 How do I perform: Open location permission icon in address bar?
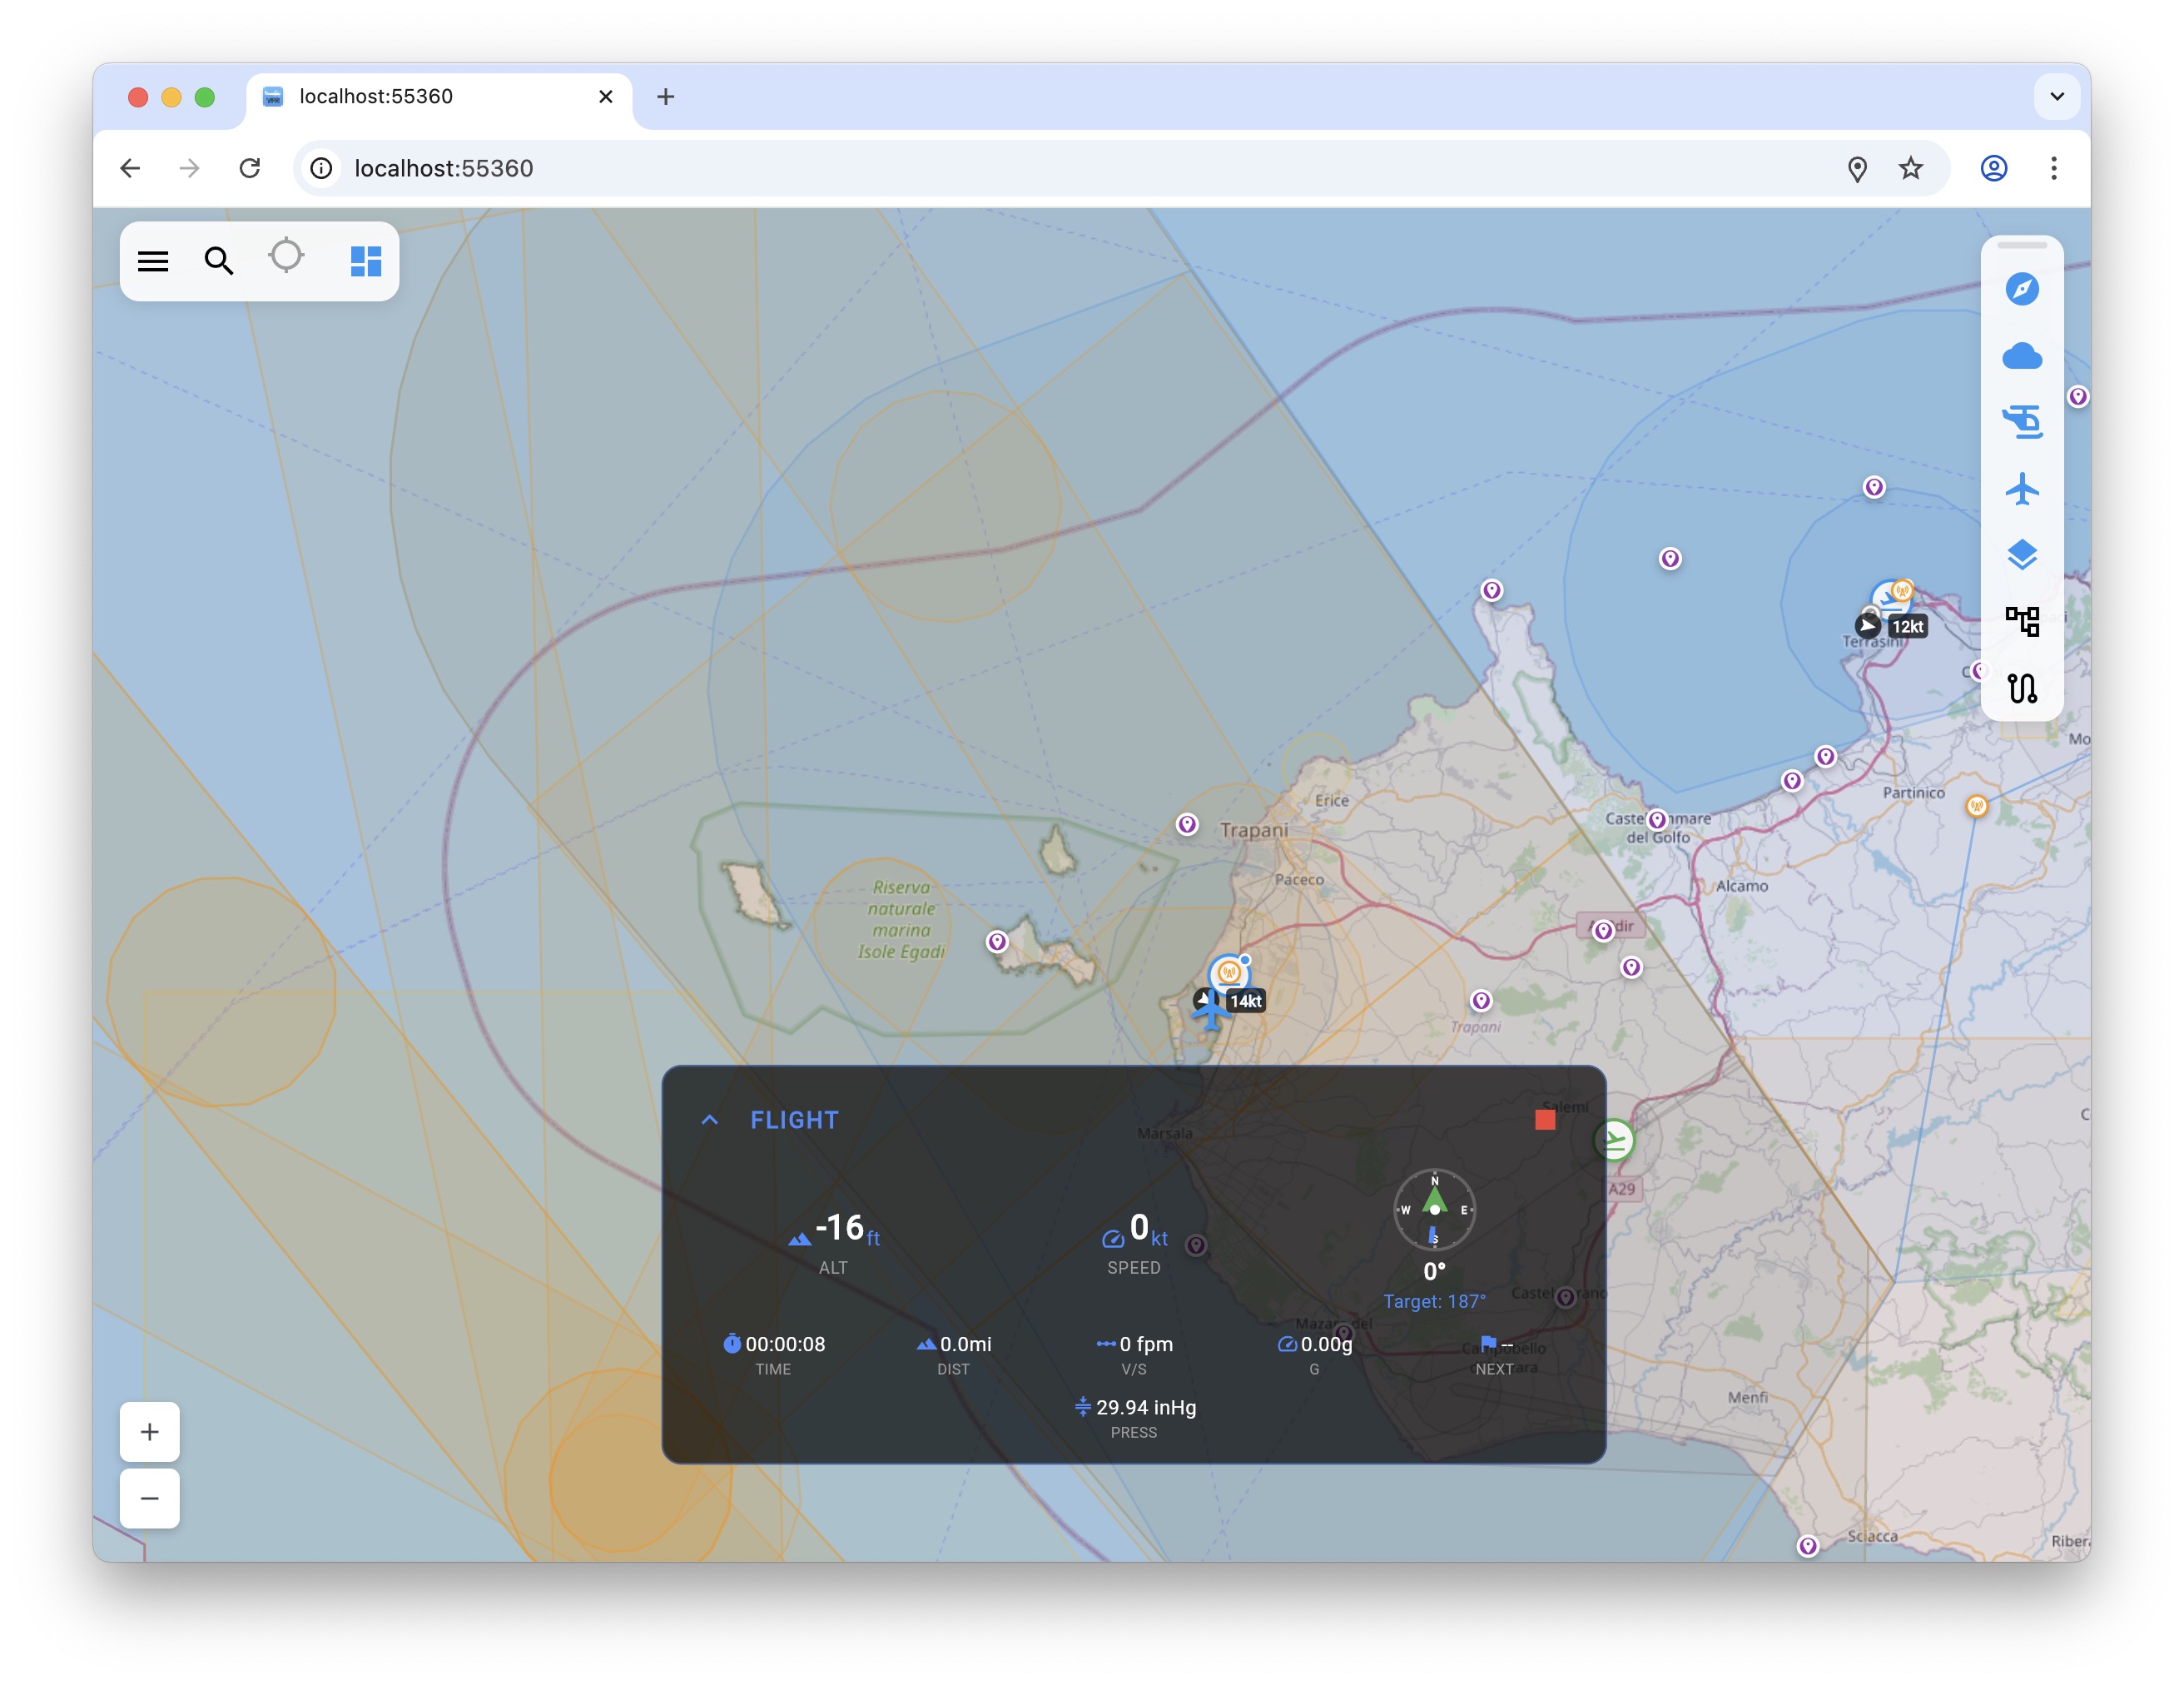pyautogui.click(x=1856, y=168)
